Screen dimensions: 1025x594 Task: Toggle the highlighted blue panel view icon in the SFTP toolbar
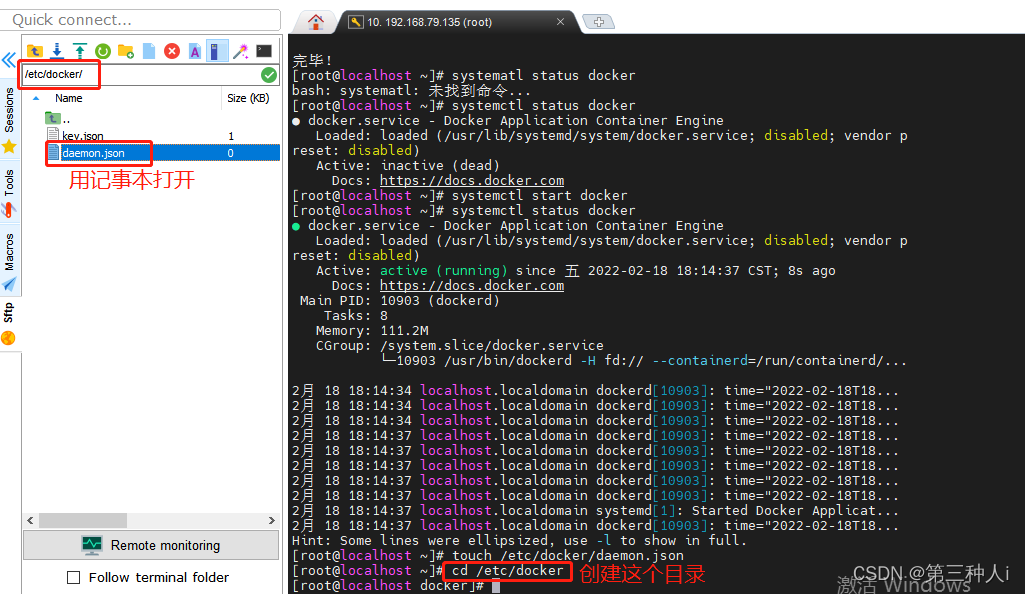coord(216,51)
